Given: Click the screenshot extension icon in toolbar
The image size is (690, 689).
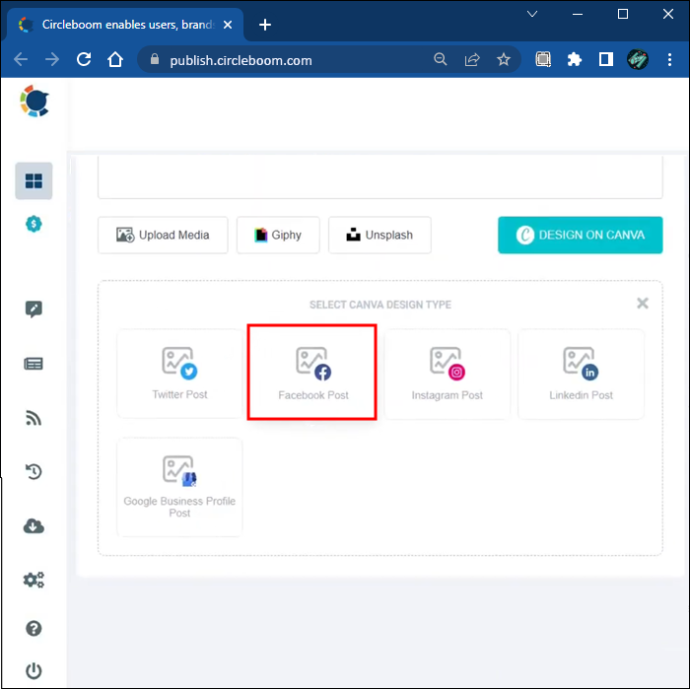Looking at the screenshot, I should tap(543, 59).
